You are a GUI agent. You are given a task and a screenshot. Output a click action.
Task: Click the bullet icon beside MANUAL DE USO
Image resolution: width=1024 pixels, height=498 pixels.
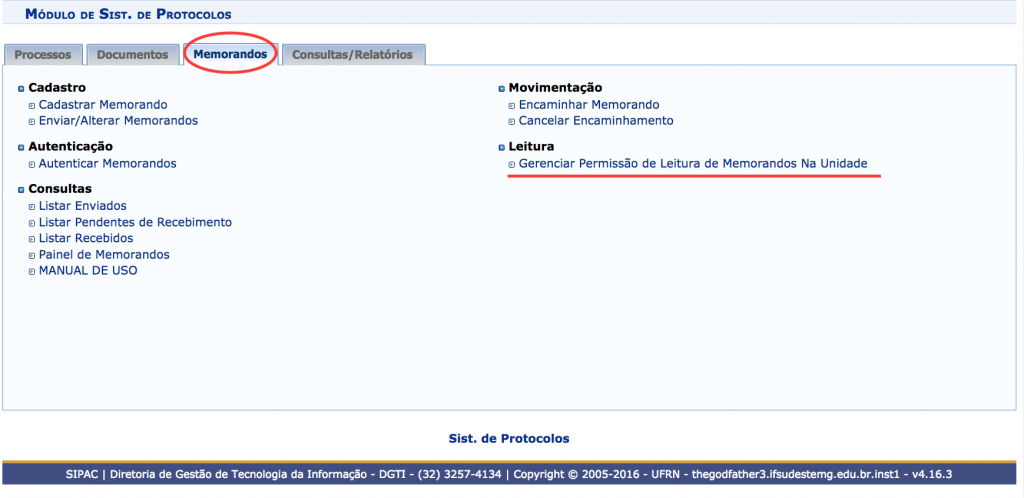tap(31, 271)
